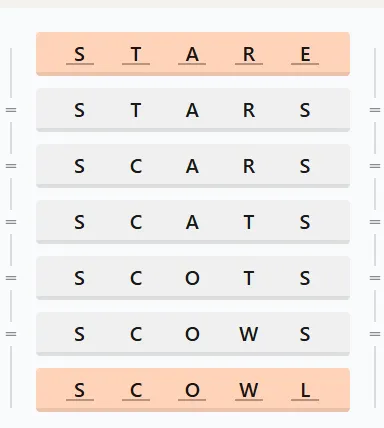Click the letter O in SCOTS
This screenshot has width=384, height=428.
pyautogui.click(x=192, y=278)
